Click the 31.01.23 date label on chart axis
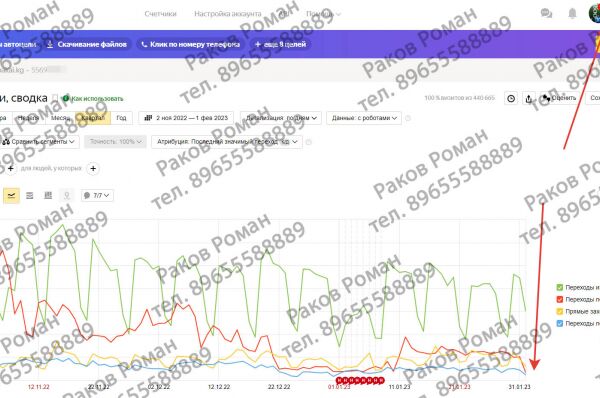 (519, 387)
